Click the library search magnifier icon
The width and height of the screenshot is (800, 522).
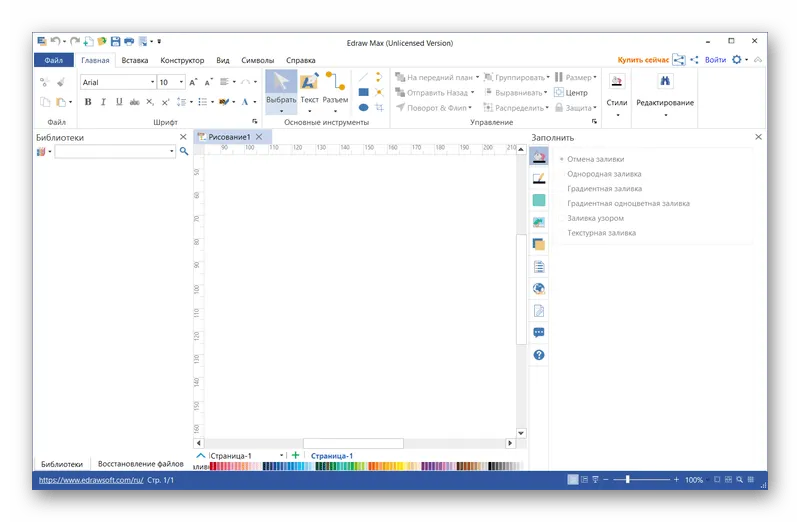coord(184,151)
